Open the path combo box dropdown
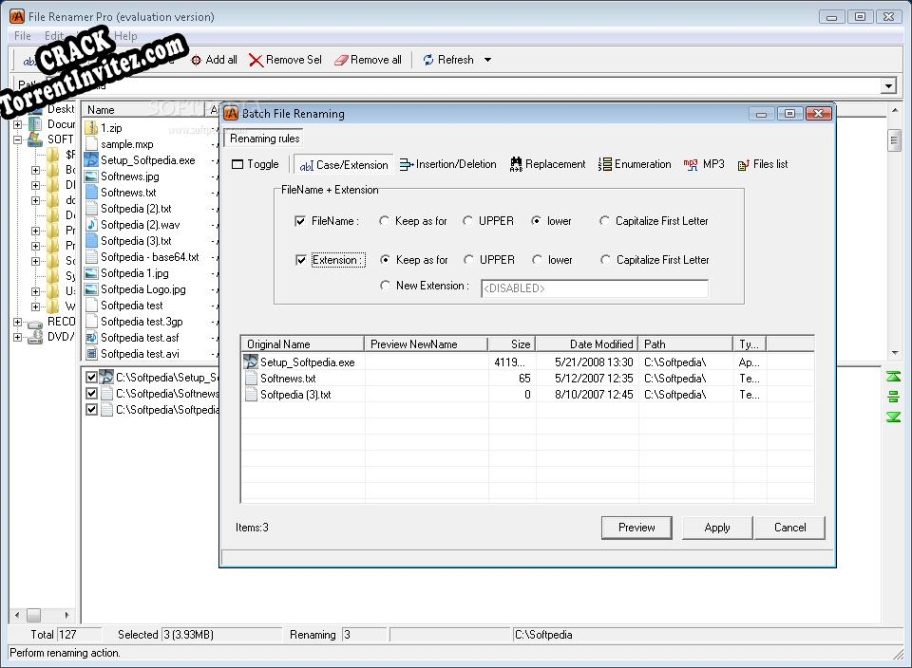This screenshot has width=912, height=668. pos(889,85)
